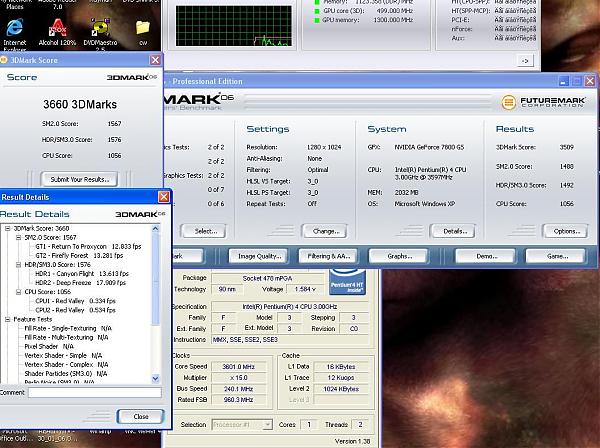Viewport: 600px width, 448px height.
Task: Open system Details... button
Action: click(x=453, y=231)
